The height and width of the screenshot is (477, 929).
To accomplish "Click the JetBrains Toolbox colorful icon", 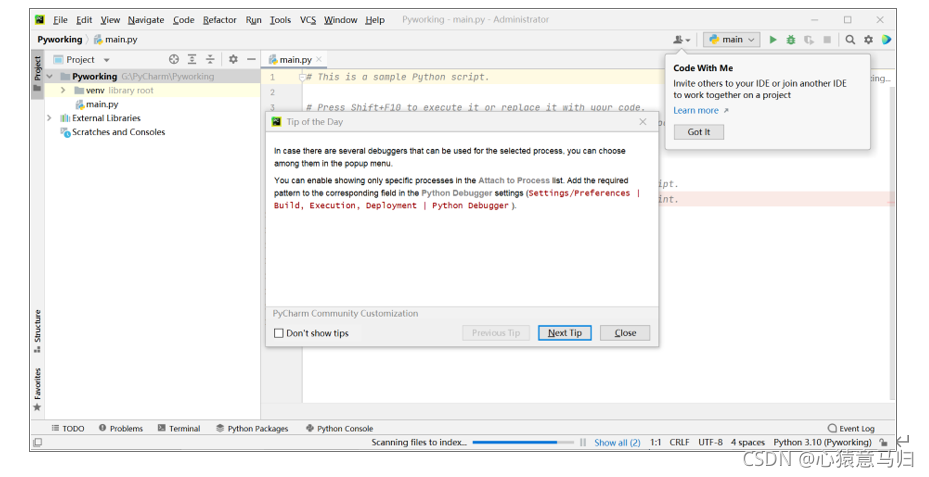I will [x=886, y=40].
